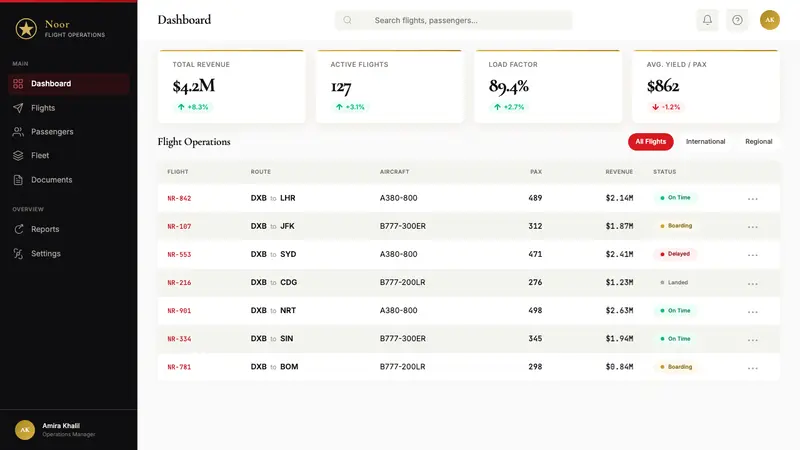Click the Avg. Yield / Pax $862 card
Image resolution: width=800 pixels, height=450 pixels.
pos(706,86)
